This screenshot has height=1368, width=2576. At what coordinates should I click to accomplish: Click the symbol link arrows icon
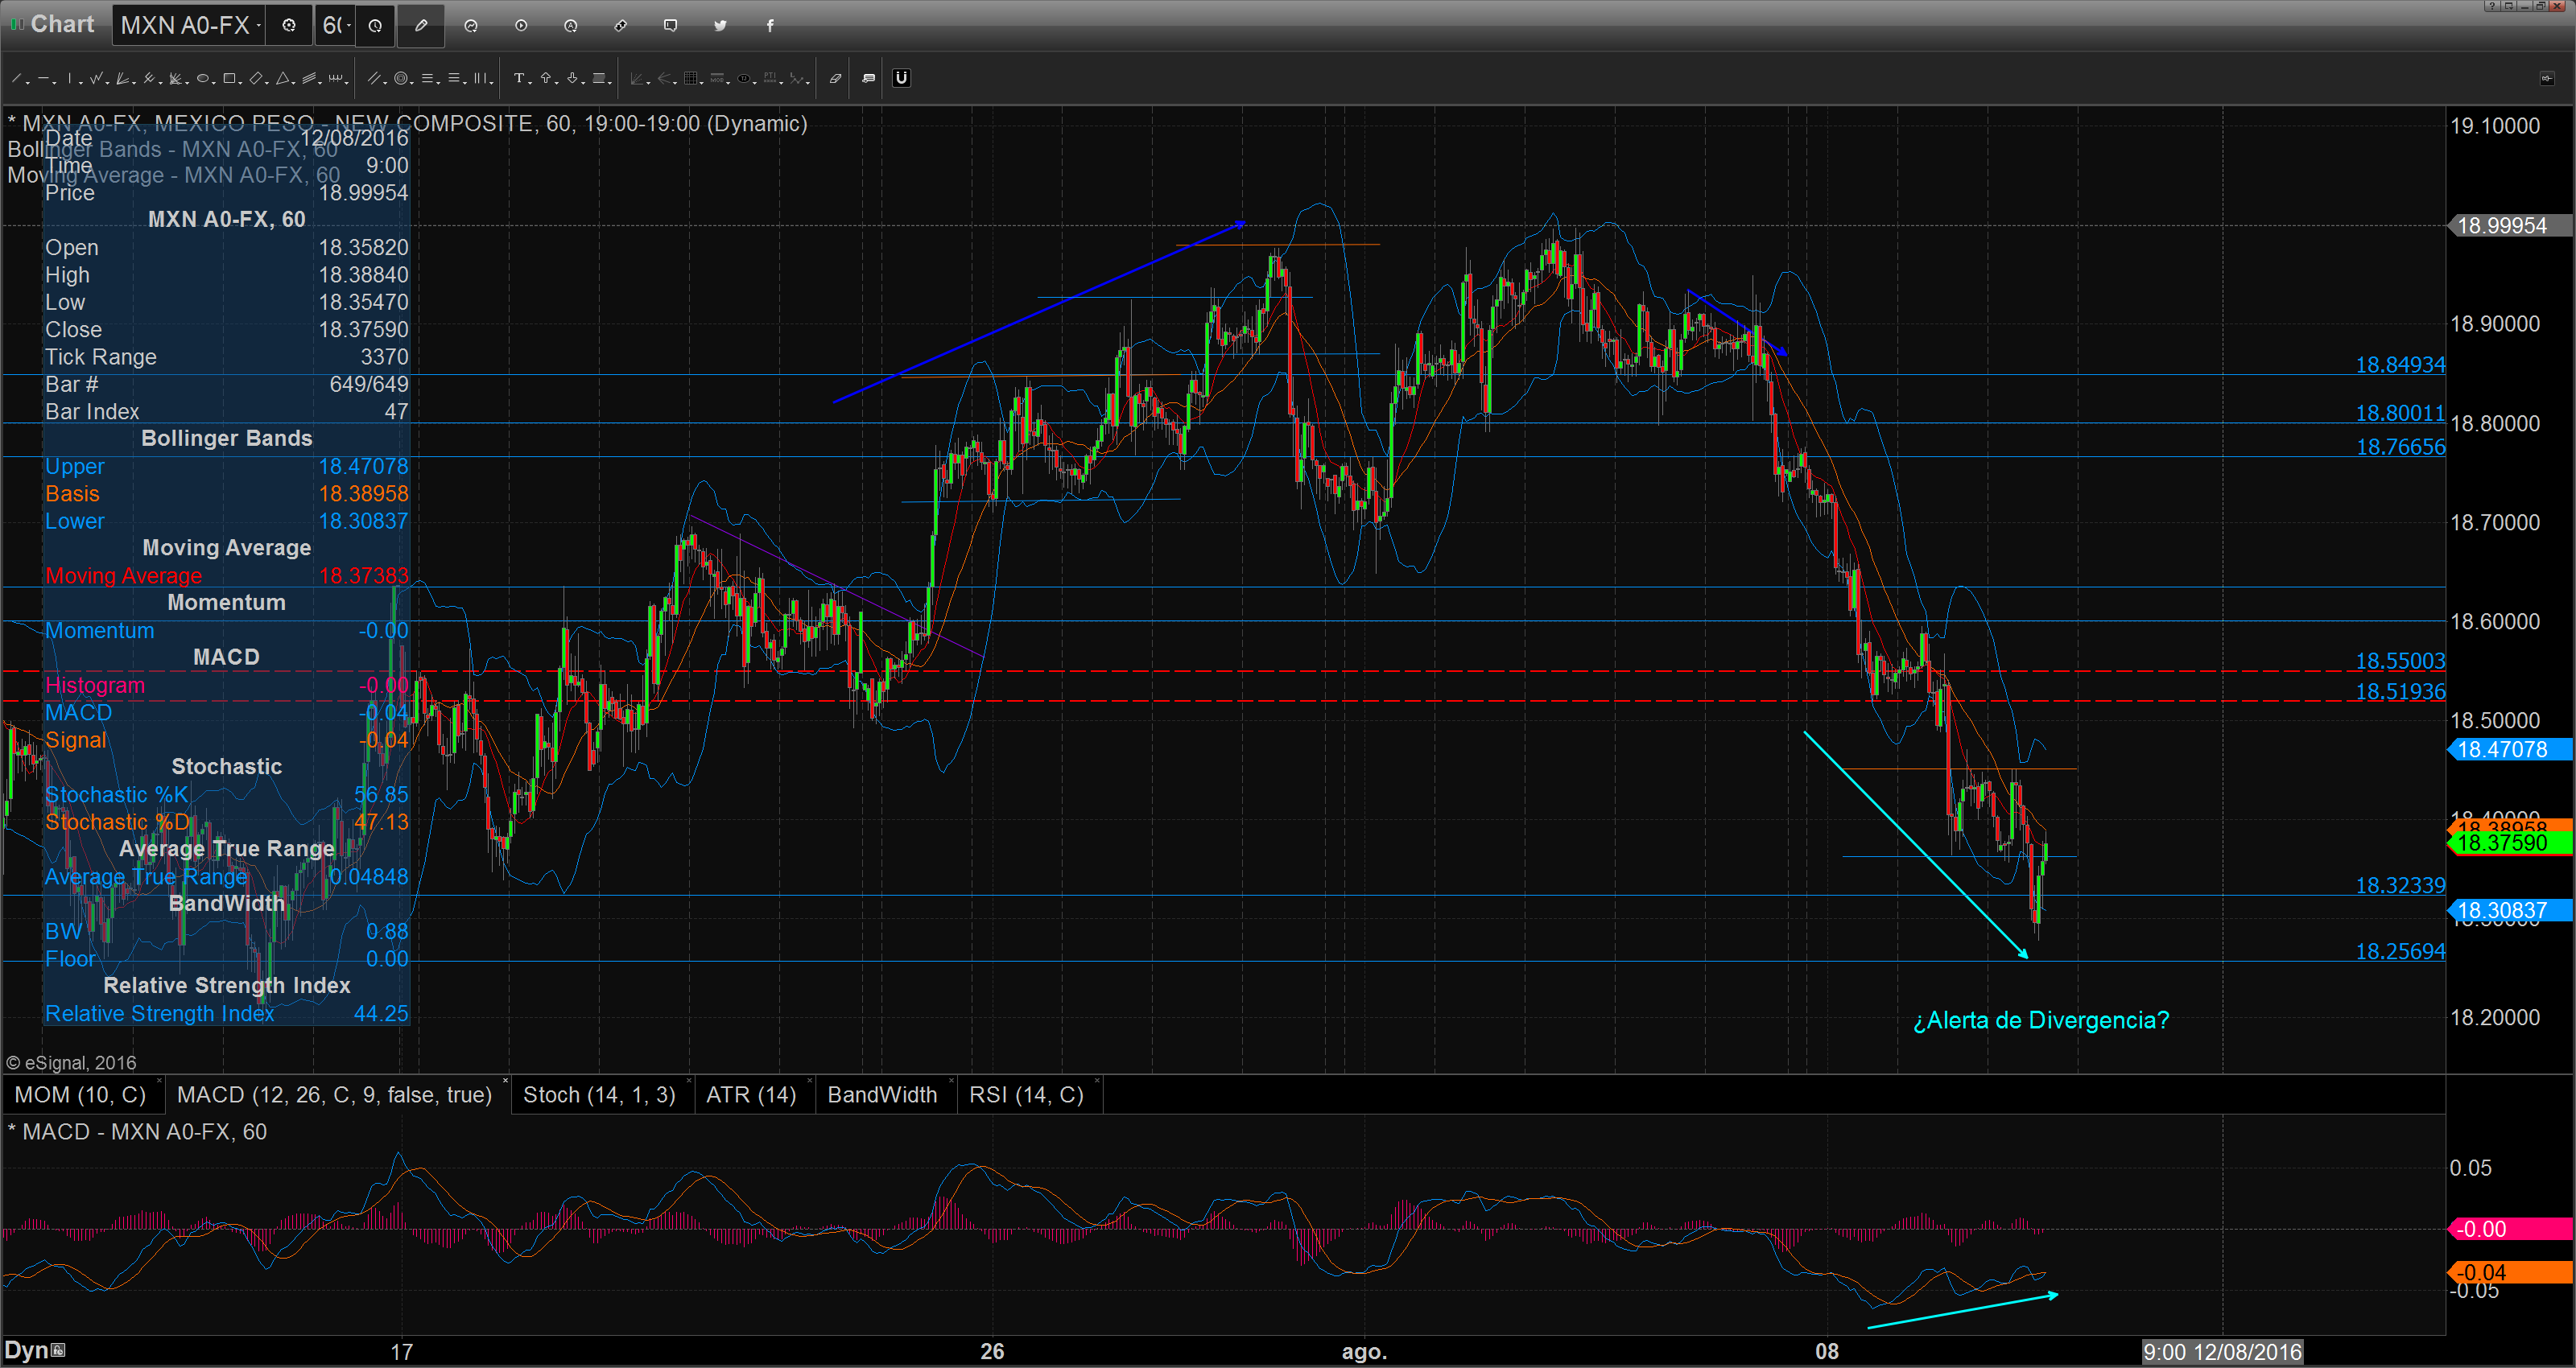tap(621, 26)
